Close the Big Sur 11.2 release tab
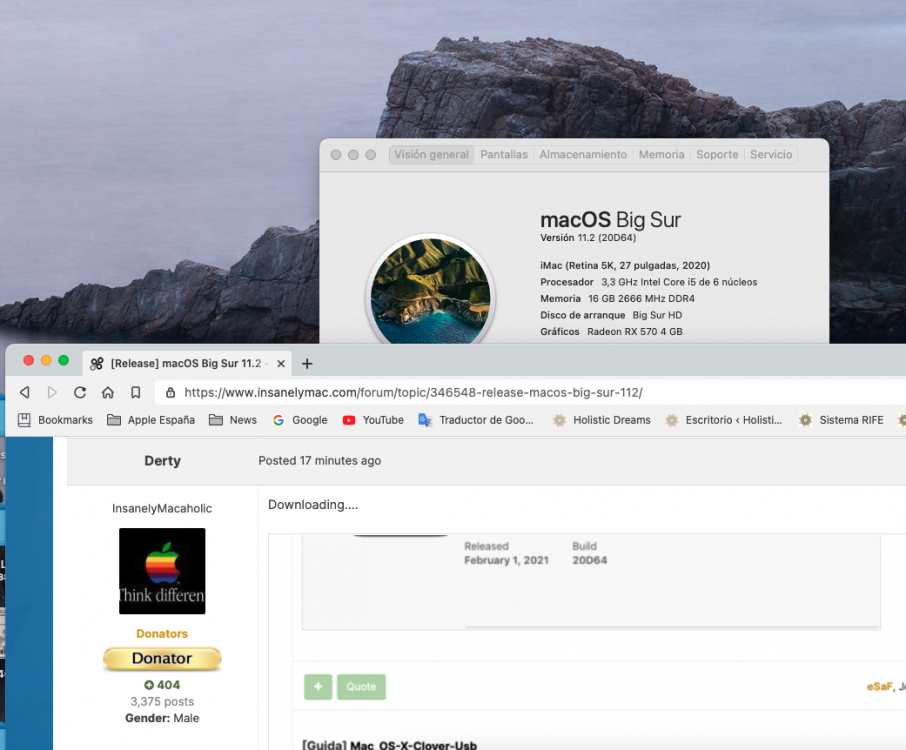This screenshot has width=906, height=750. click(x=281, y=363)
